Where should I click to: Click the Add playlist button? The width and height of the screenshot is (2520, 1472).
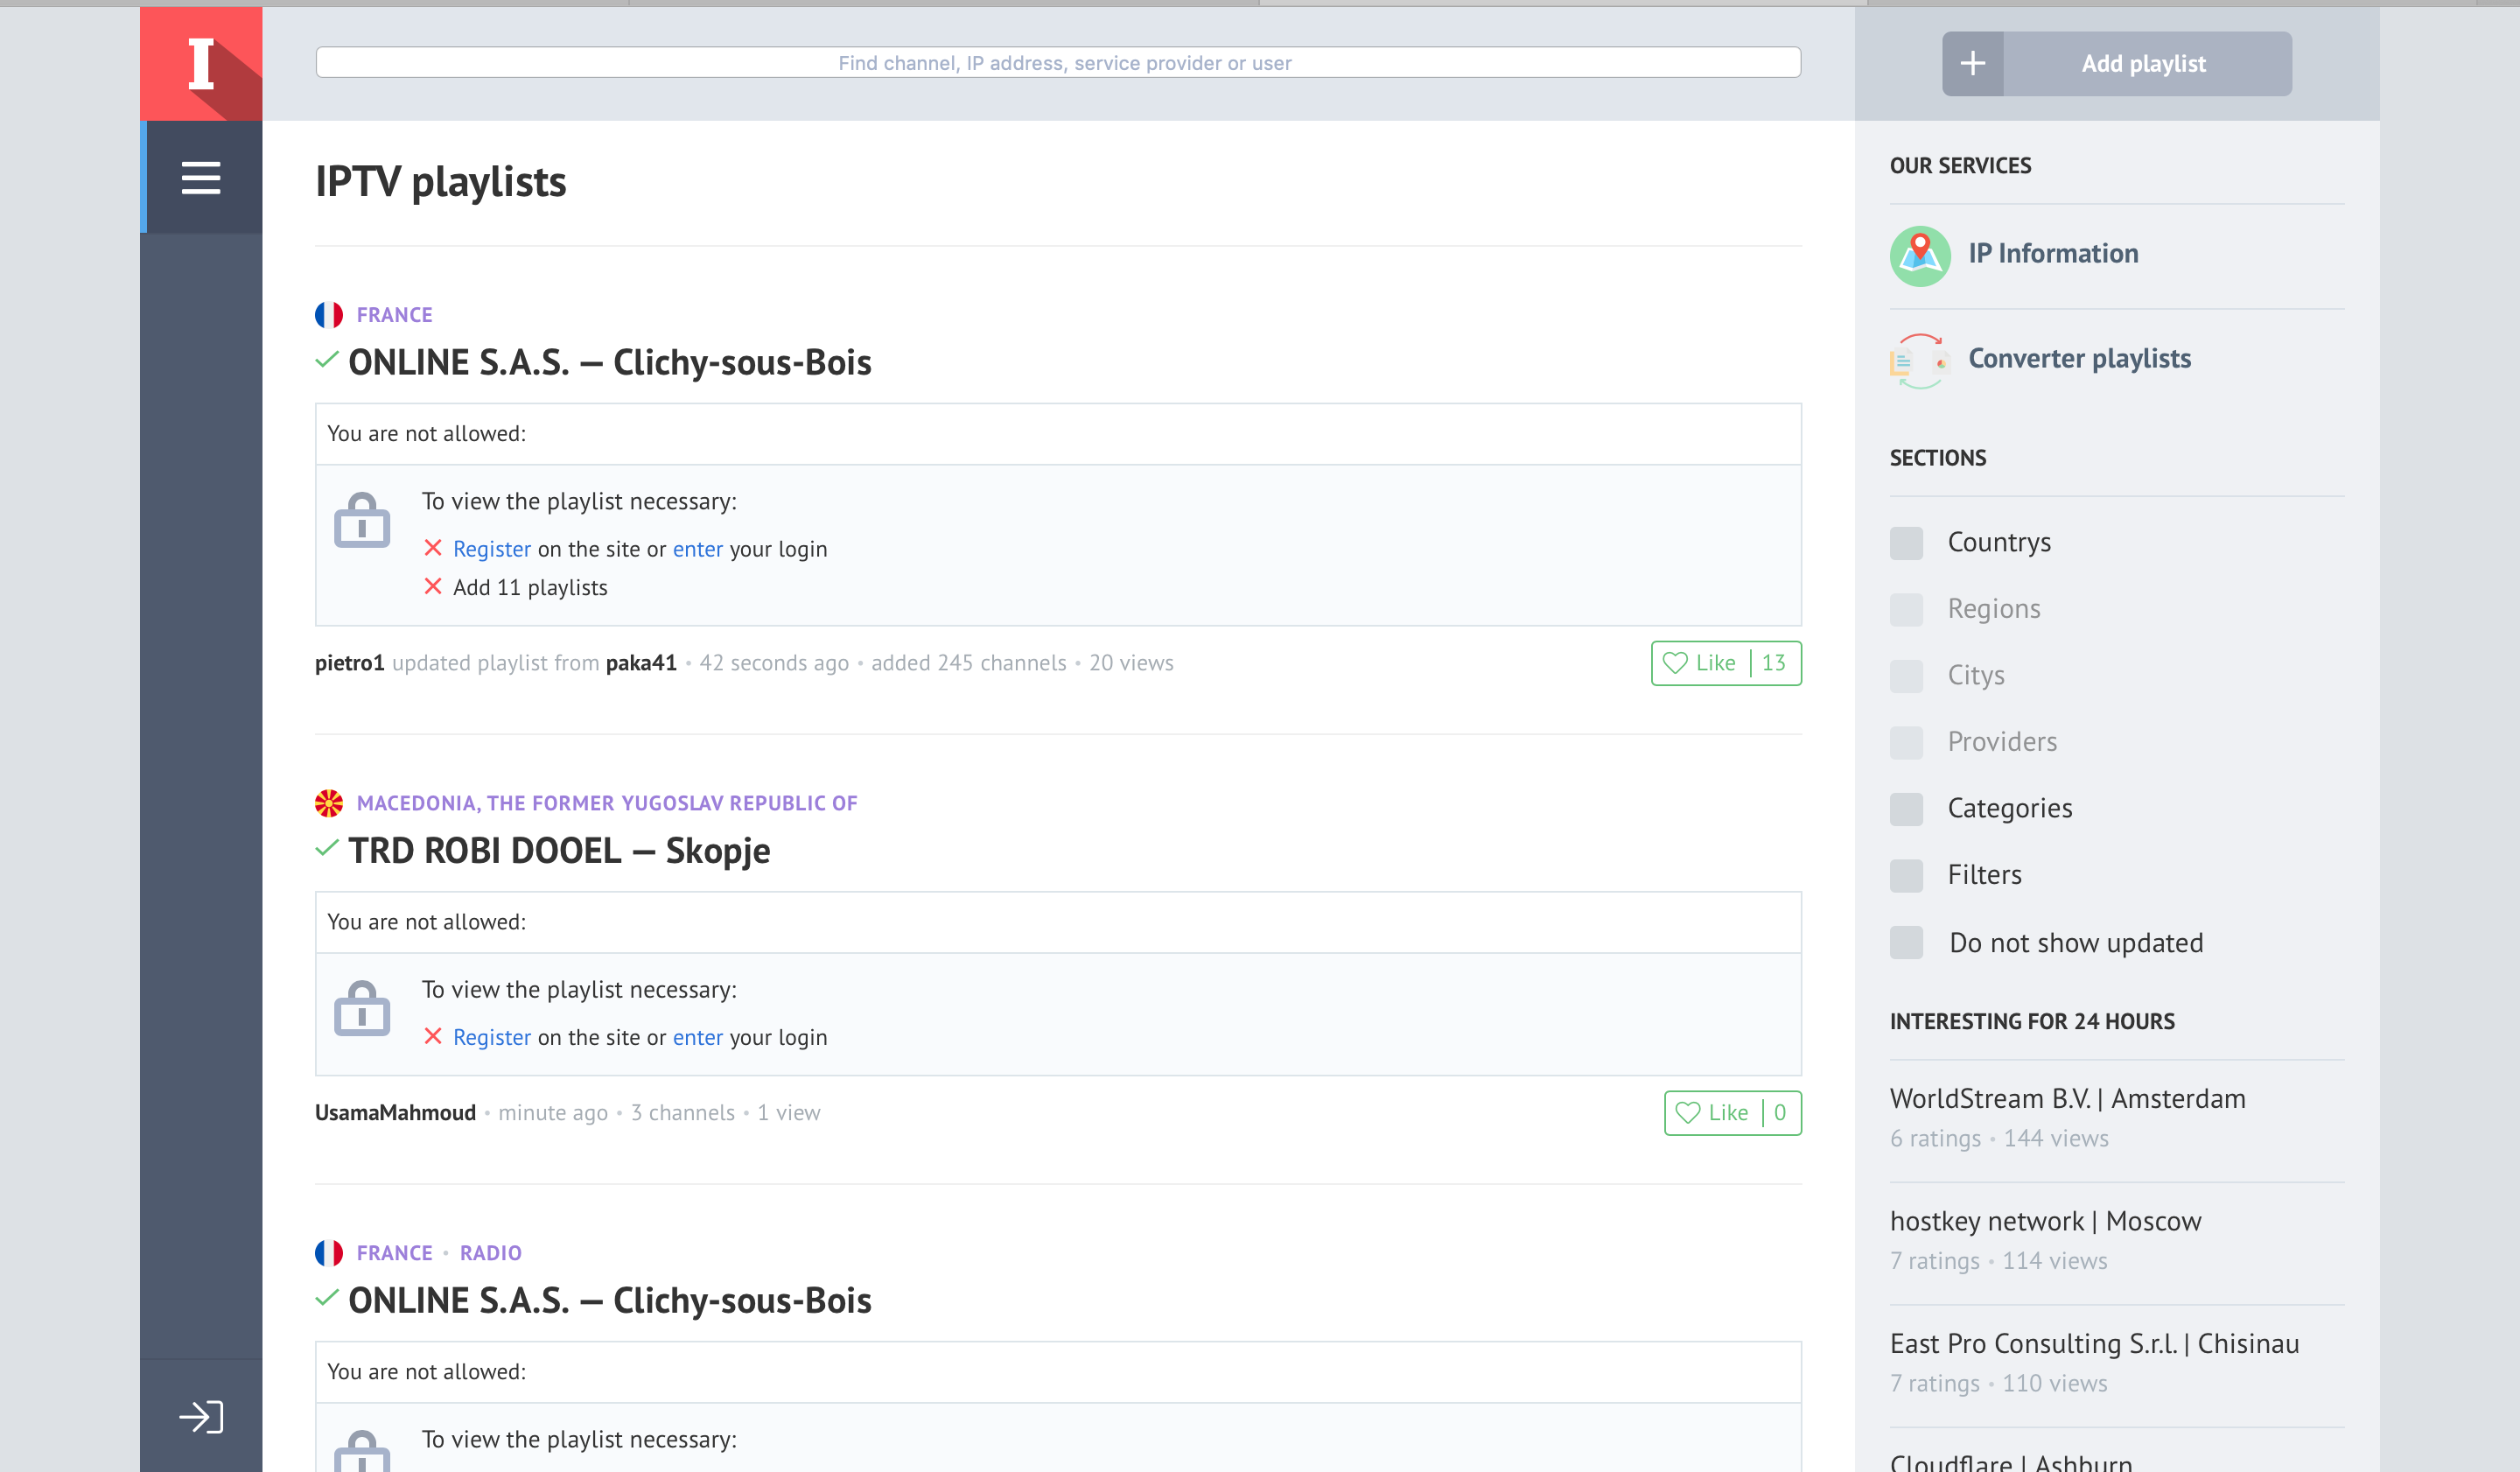point(2144,64)
